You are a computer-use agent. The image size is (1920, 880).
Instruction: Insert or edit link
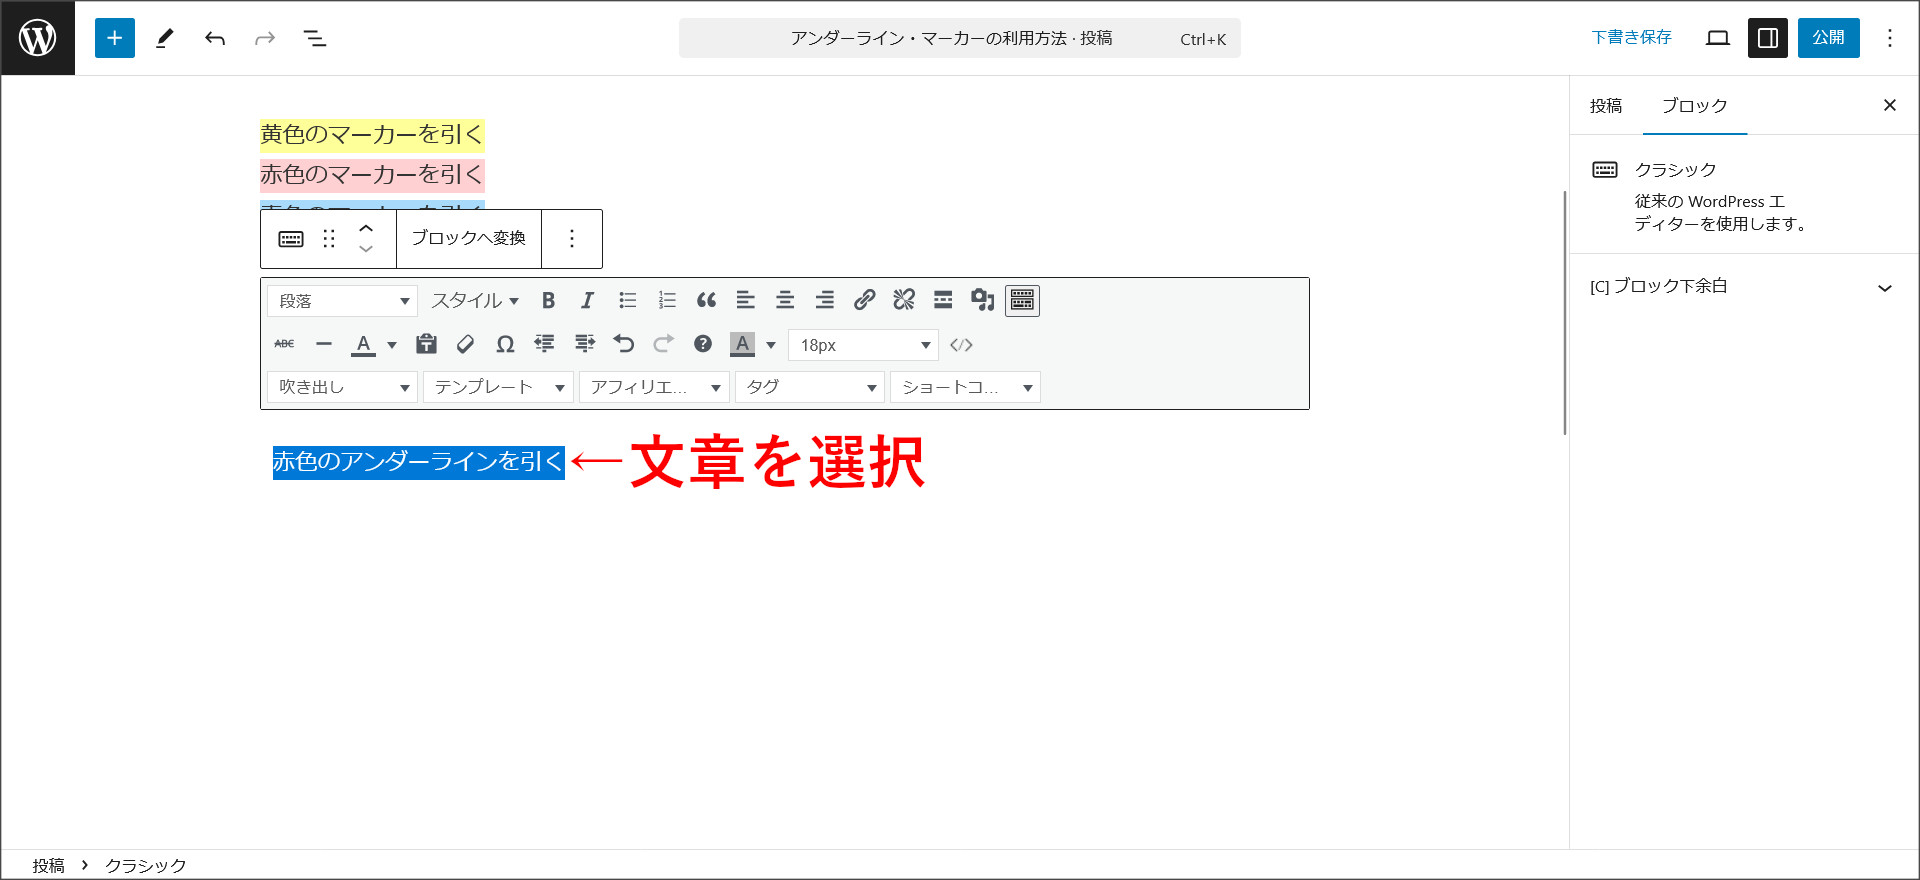(865, 300)
